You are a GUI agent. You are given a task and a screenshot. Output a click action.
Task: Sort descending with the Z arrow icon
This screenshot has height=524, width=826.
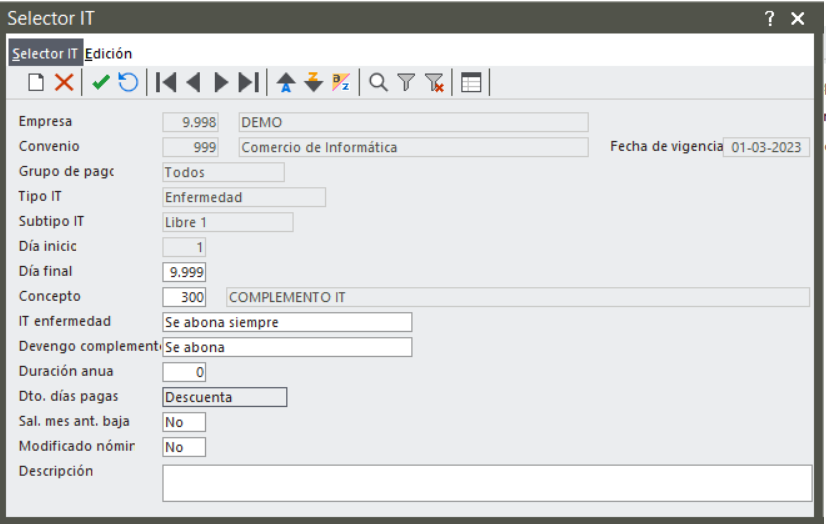313,83
